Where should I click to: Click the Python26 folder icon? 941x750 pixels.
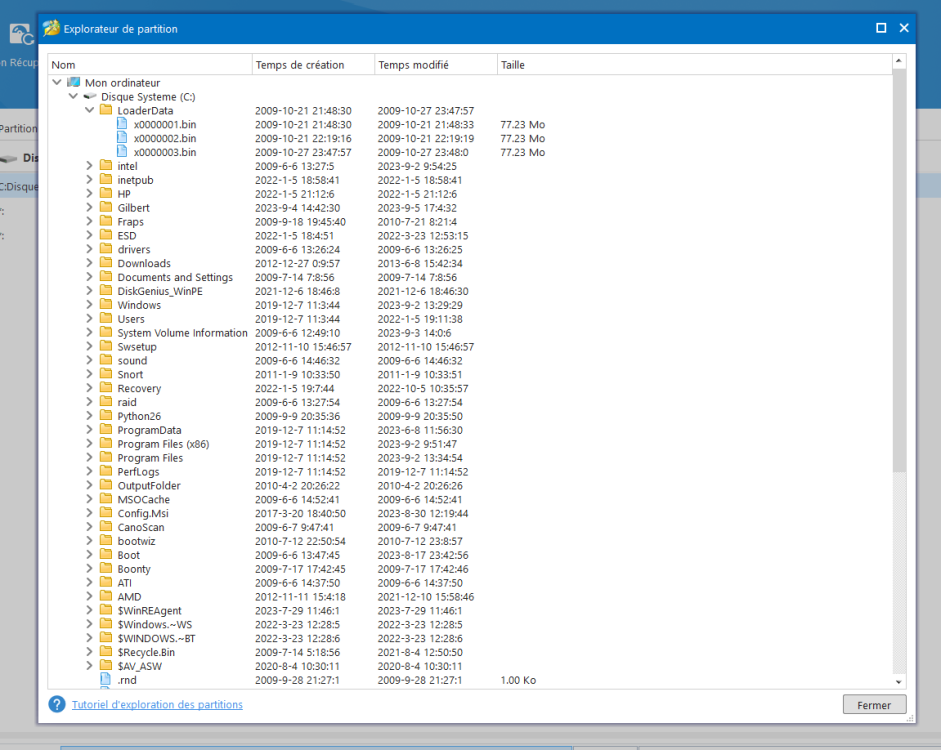[x=105, y=416]
